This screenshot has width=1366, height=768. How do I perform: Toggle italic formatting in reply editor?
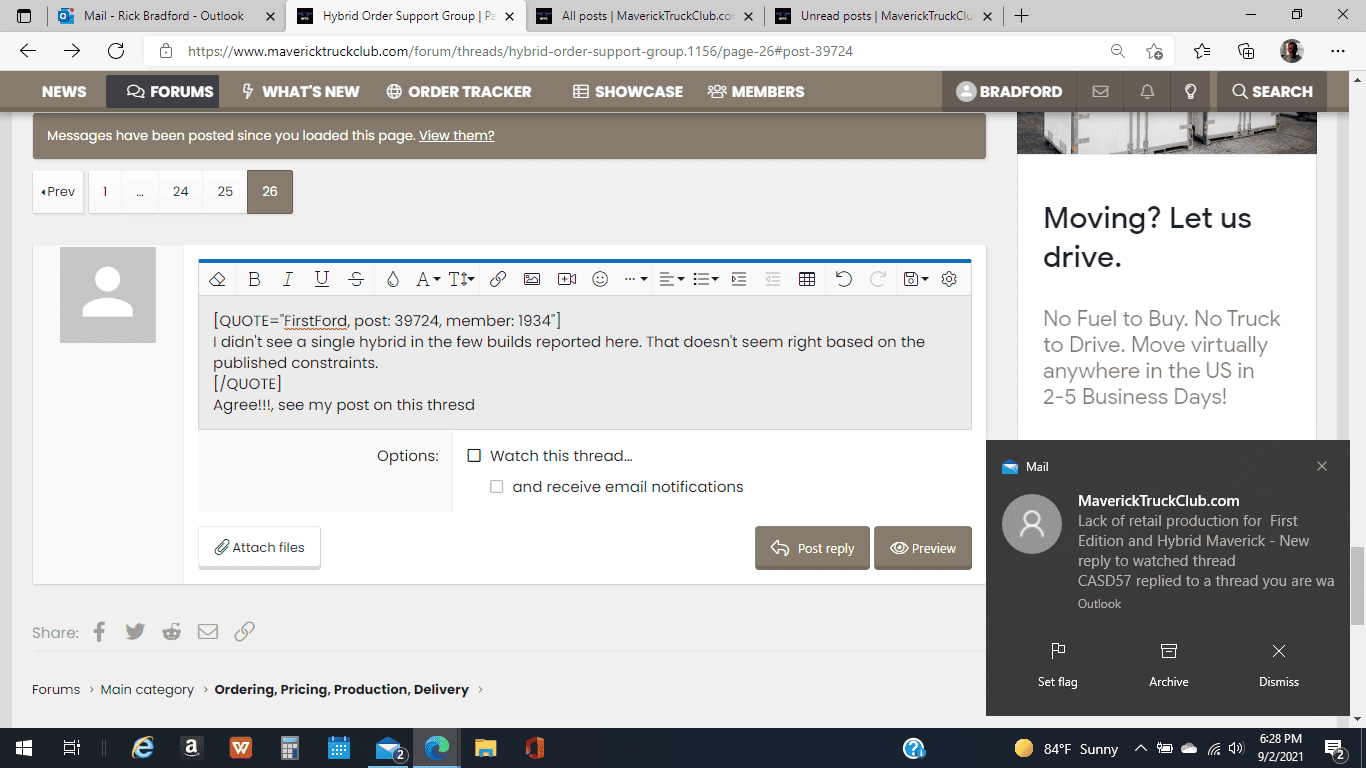[x=288, y=280]
